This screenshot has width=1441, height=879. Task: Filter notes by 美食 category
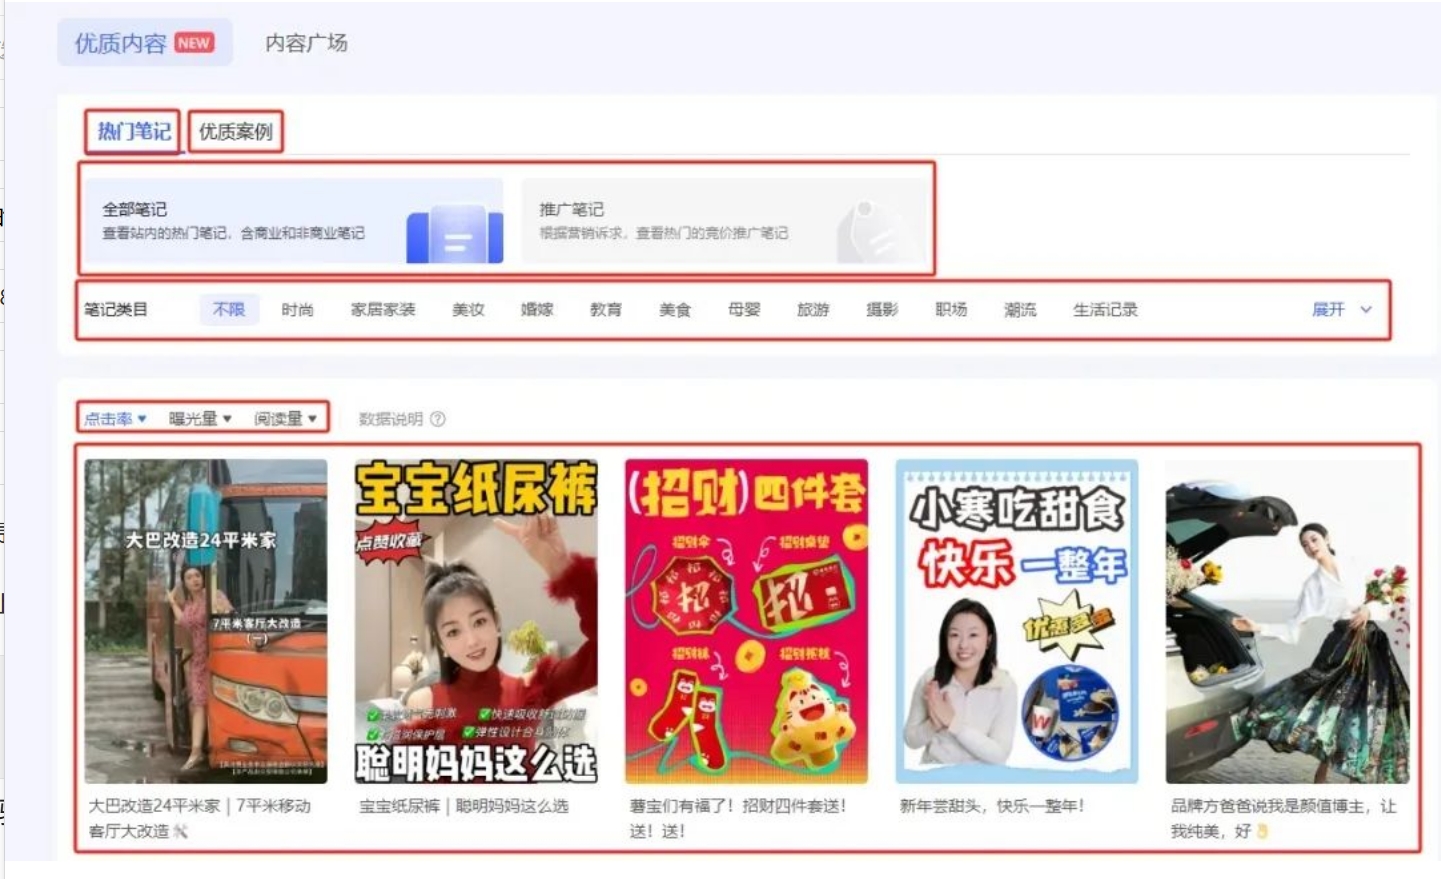pos(675,310)
